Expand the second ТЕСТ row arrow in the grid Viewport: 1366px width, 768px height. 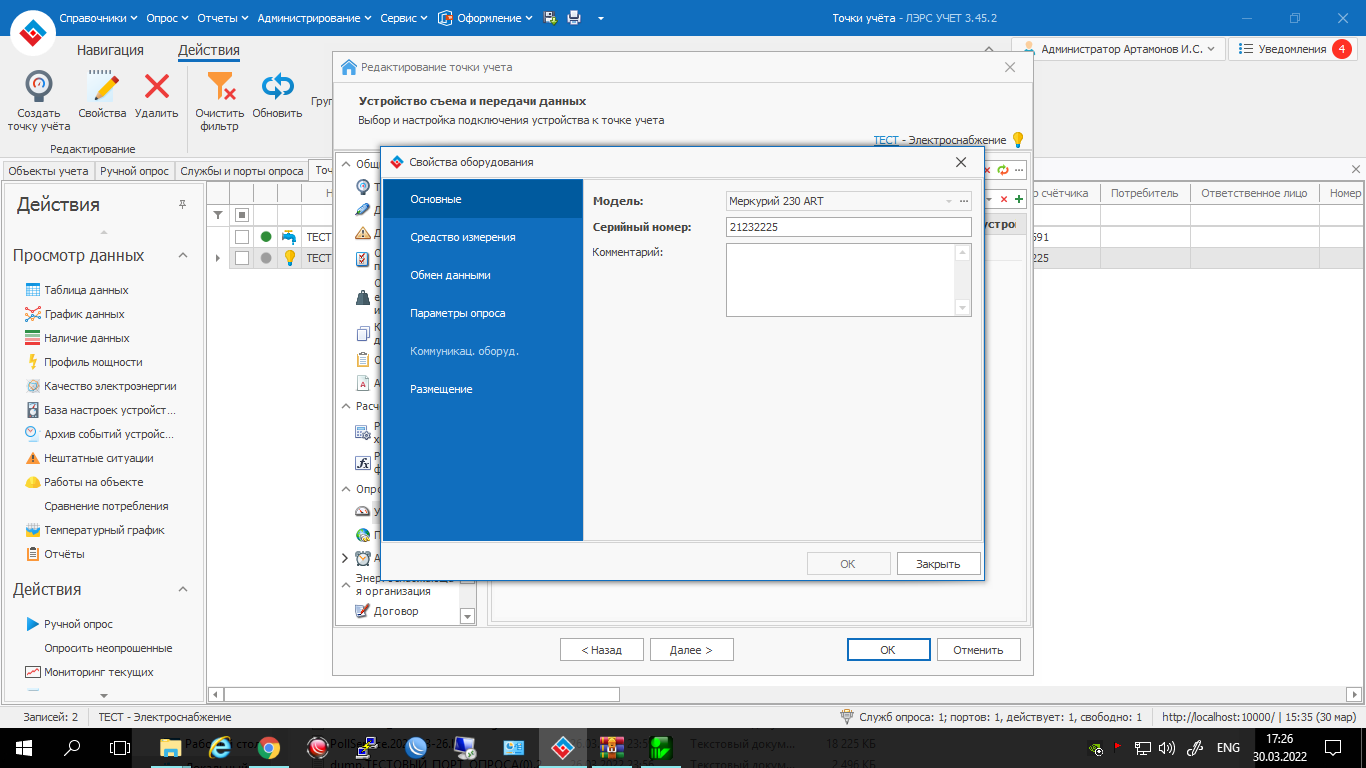click(x=218, y=258)
